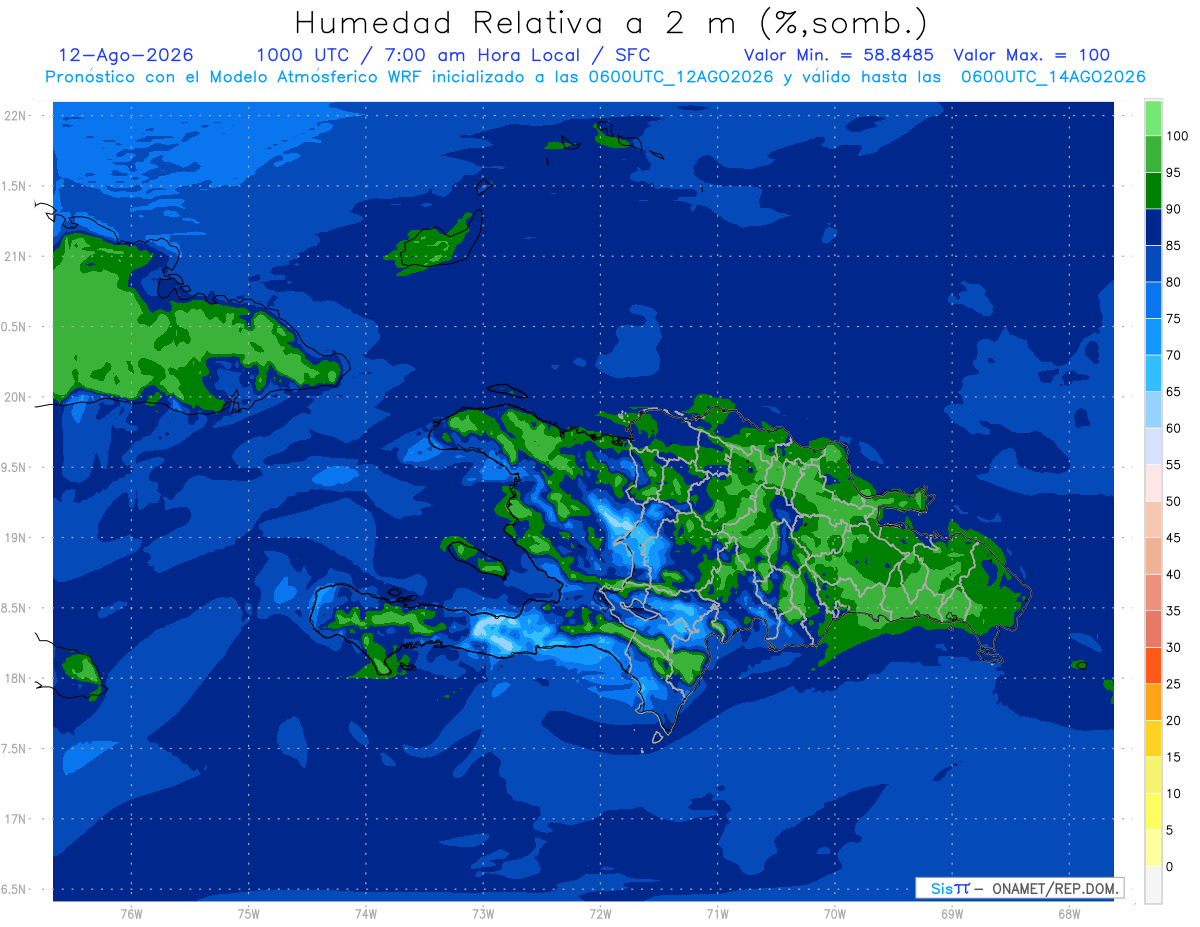The height and width of the screenshot is (927, 1200).
Task: Pick the legend swatch between 75 and 80
Action: 1153,300
